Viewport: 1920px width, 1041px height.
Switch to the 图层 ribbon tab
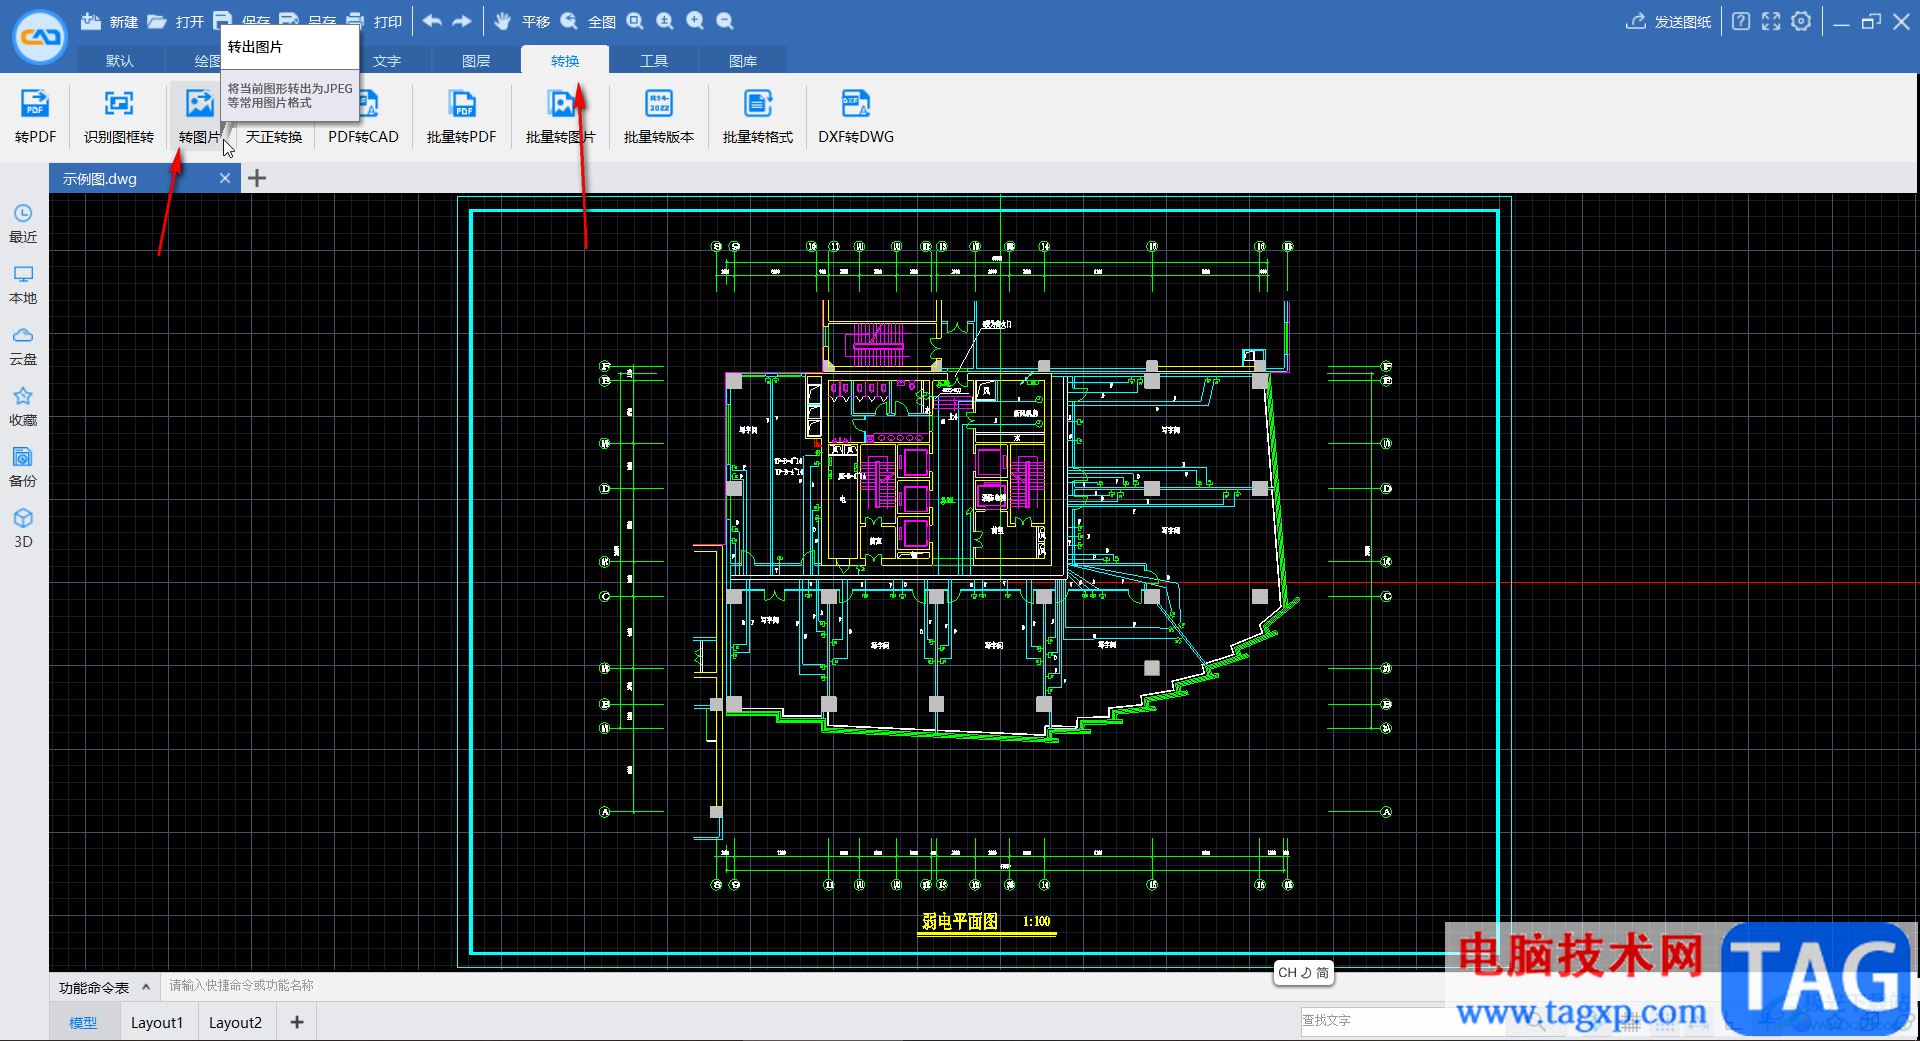coord(476,60)
